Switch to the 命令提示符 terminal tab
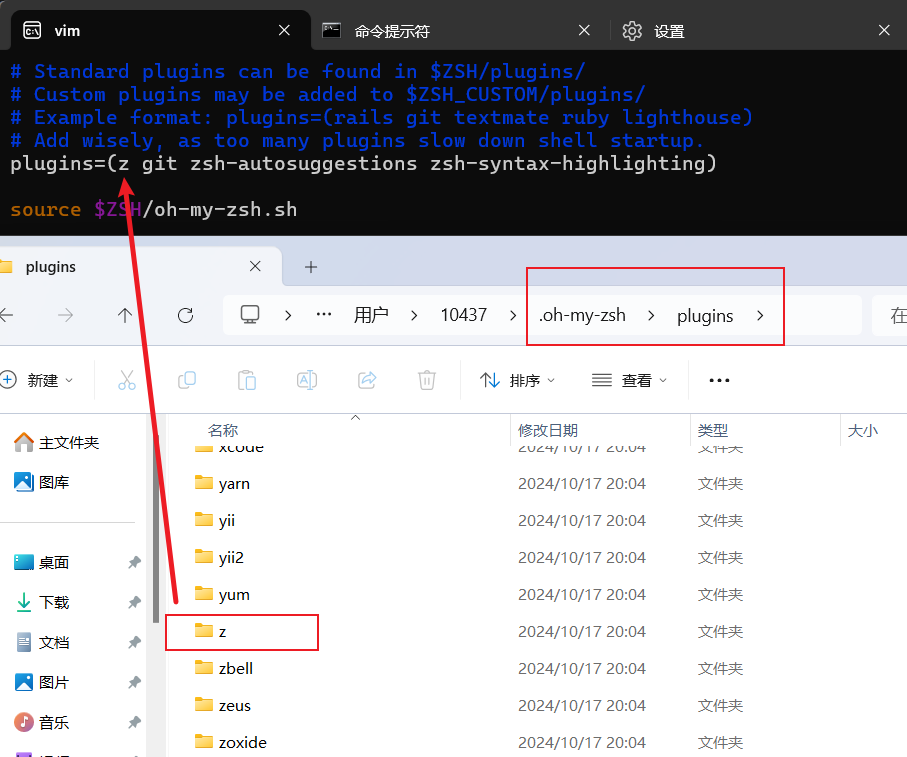The height and width of the screenshot is (757, 907). pyautogui.click(x=457, y=30)
